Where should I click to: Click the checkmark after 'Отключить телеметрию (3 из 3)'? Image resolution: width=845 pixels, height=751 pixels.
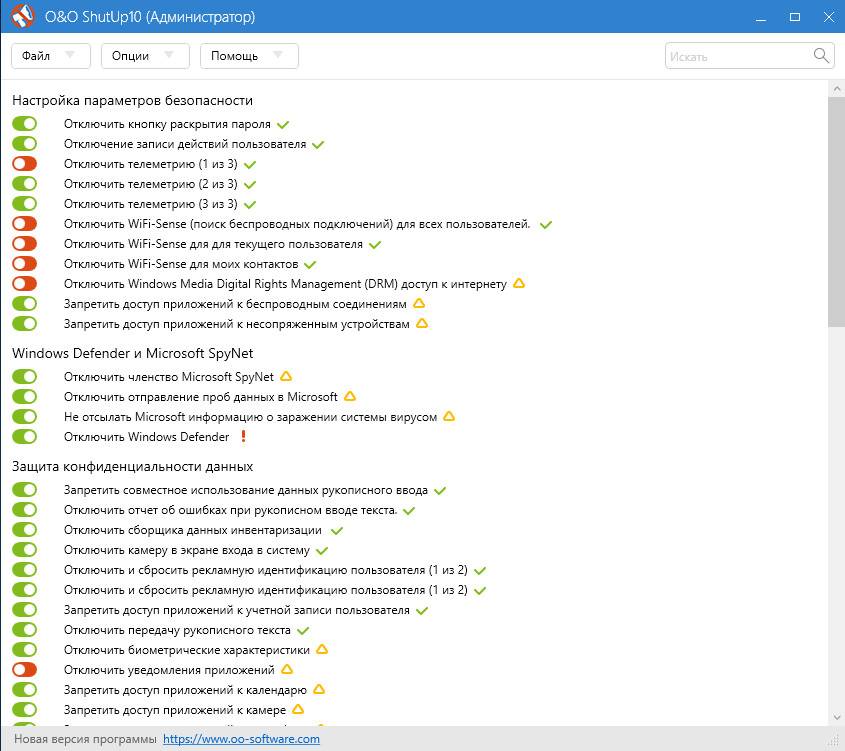(x=250, y=204)
